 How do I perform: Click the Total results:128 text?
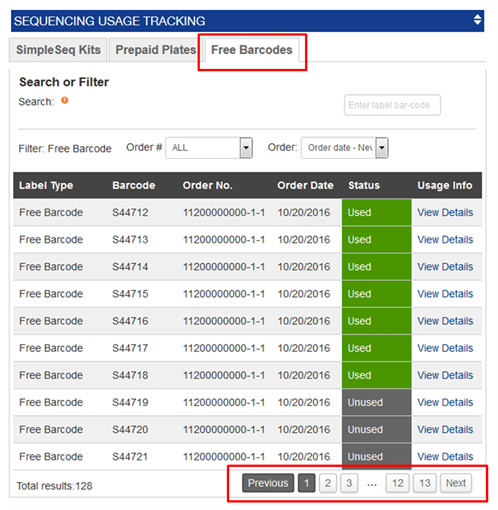coord(54,486)
